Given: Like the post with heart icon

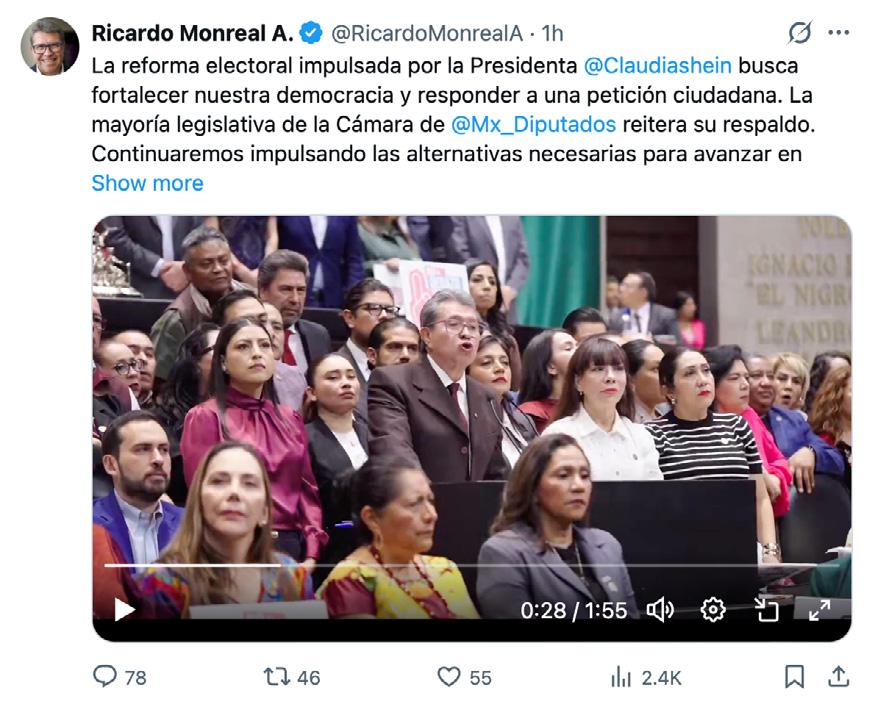Looking at the screenshot, I should 449,677.
